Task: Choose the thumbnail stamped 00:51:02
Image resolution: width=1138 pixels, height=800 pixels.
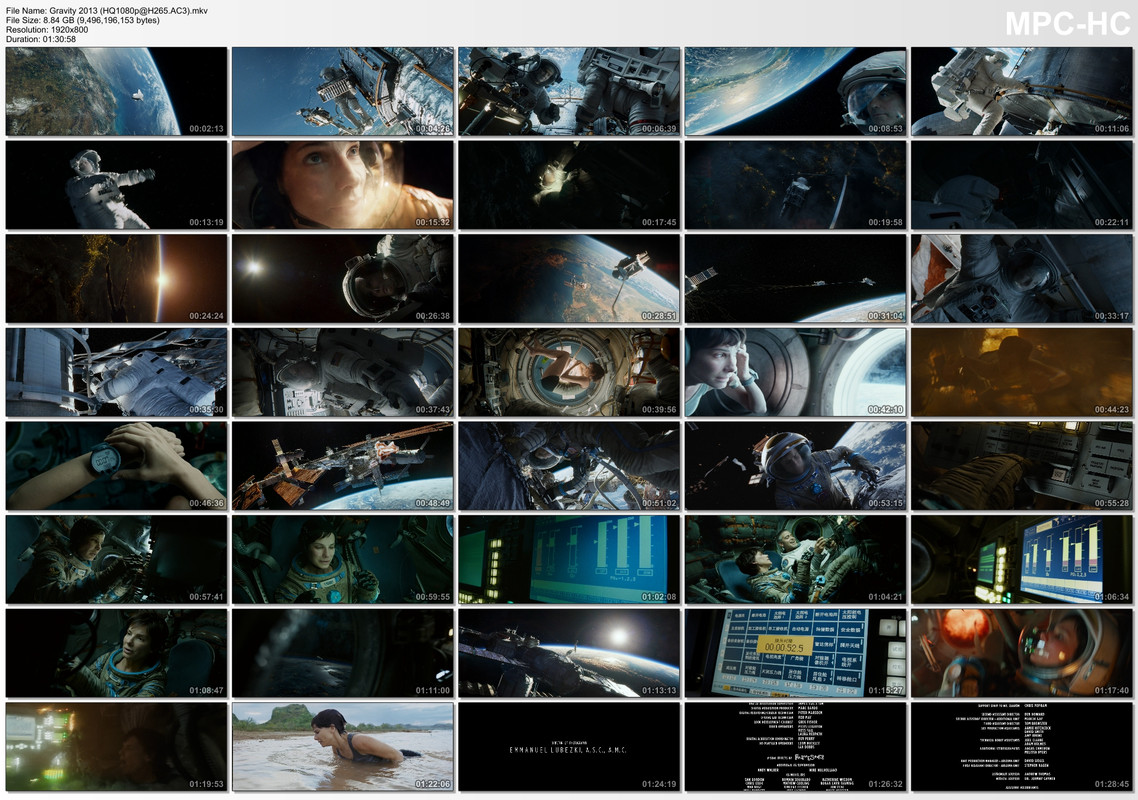Action: click(x=569, y=466)
